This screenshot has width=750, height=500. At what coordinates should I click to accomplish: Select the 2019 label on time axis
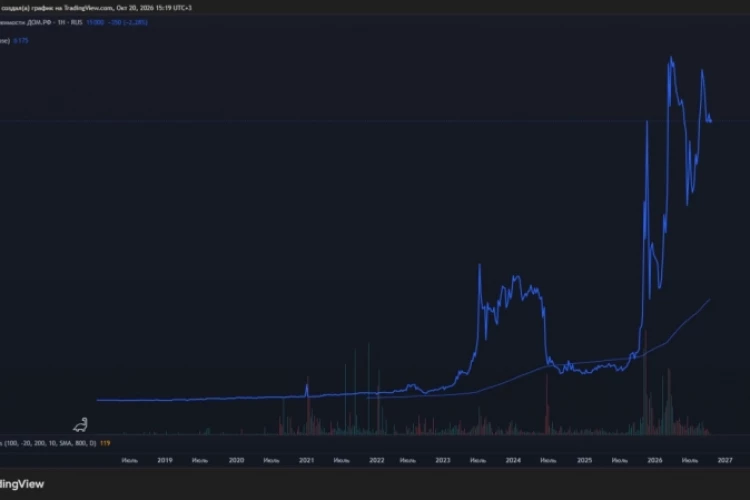(x=165, y=460)
